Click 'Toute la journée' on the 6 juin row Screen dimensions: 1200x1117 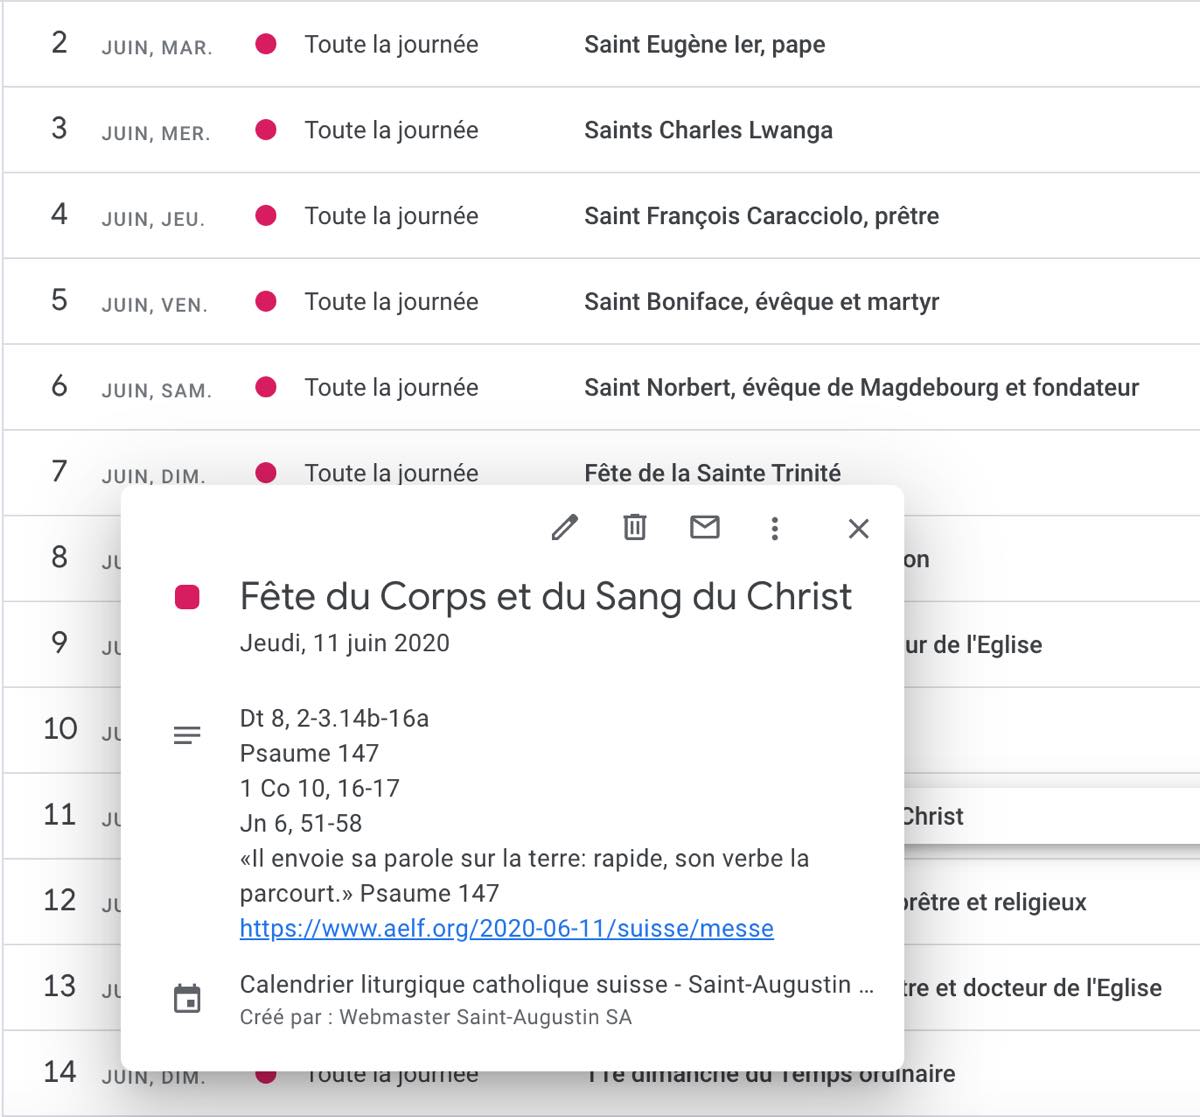click(x=391, y=387)
